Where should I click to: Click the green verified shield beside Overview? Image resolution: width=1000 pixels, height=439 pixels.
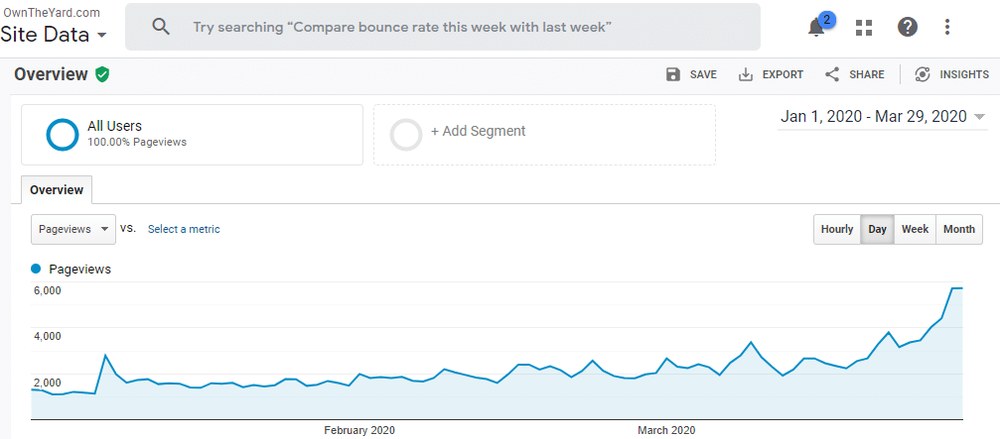(102, 74)
